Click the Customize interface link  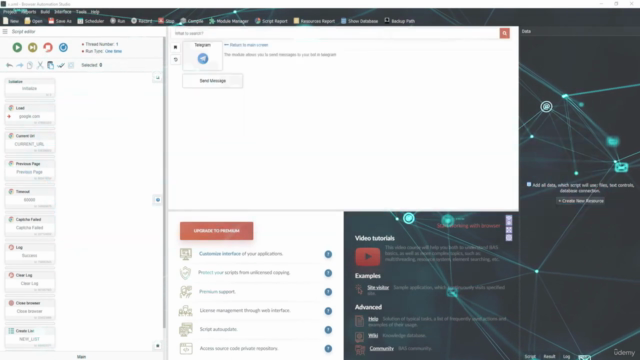pos(220,254)
